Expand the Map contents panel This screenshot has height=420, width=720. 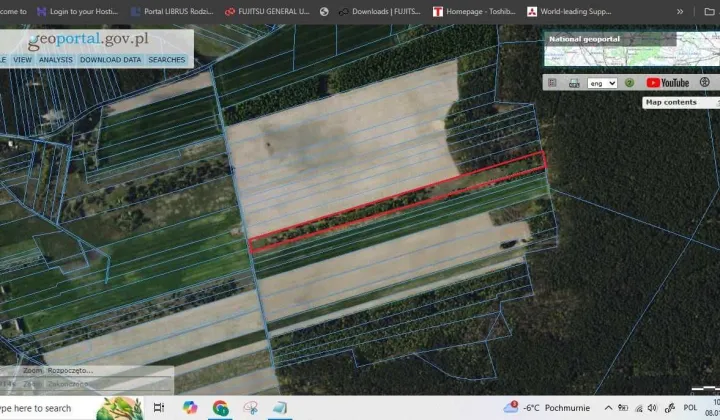(680, 102)
